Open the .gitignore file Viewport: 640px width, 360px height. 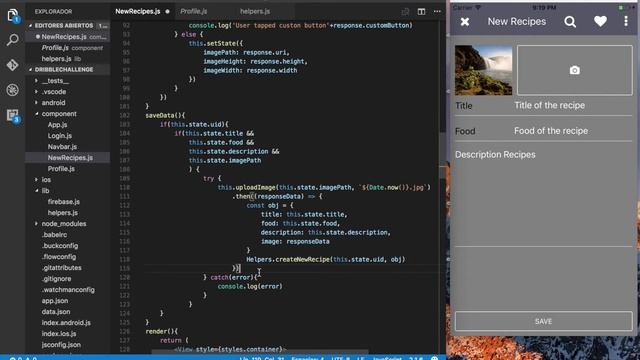pos(56,279)
